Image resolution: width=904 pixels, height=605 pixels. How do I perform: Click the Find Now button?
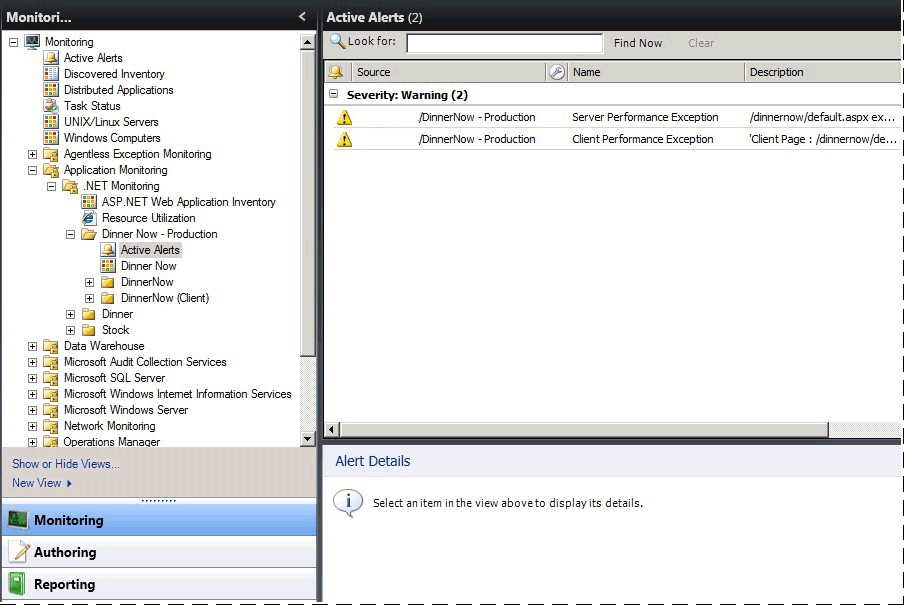(637, 42)
